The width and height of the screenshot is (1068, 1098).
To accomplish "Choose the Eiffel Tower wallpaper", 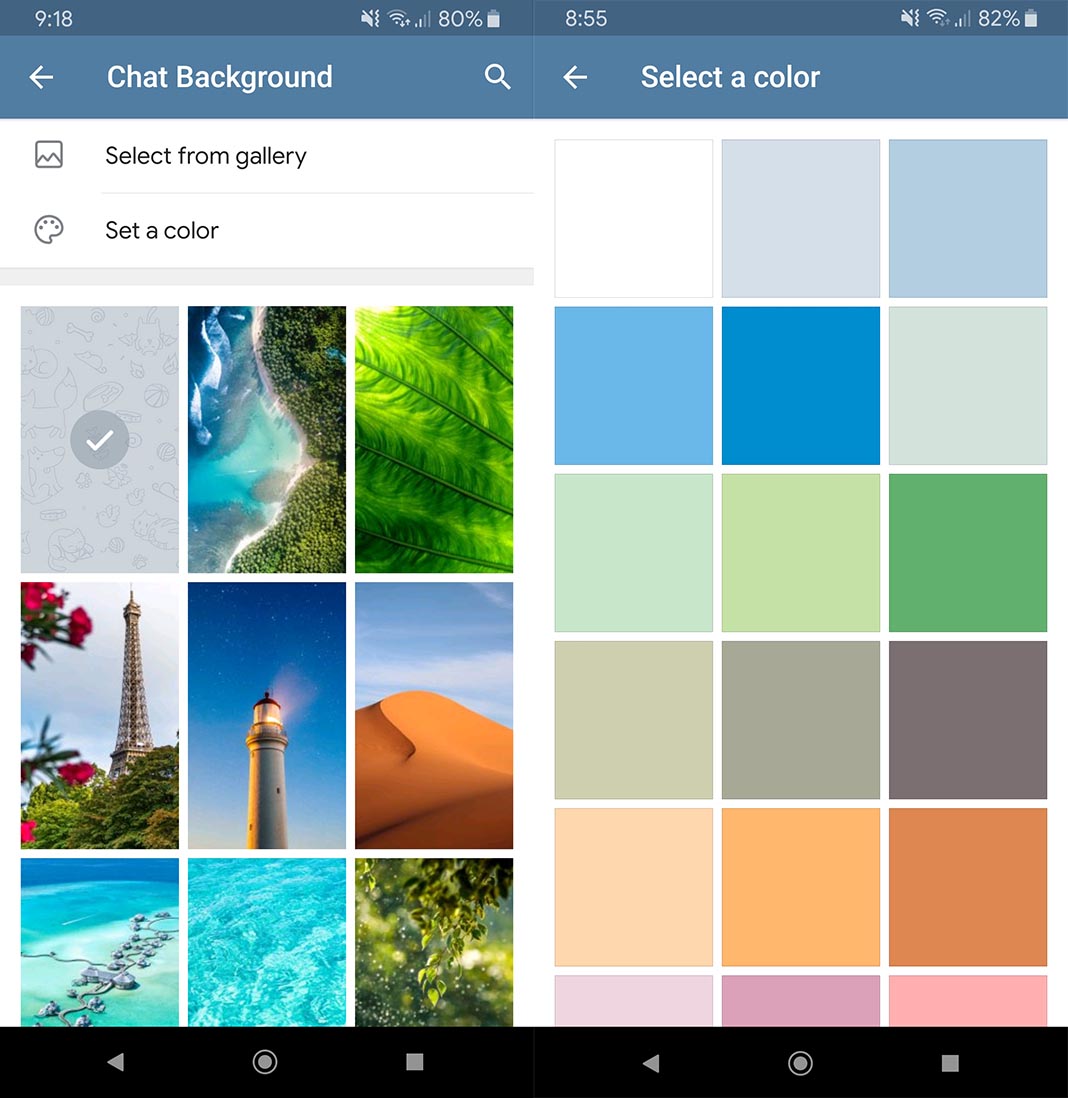I will 100,715.
